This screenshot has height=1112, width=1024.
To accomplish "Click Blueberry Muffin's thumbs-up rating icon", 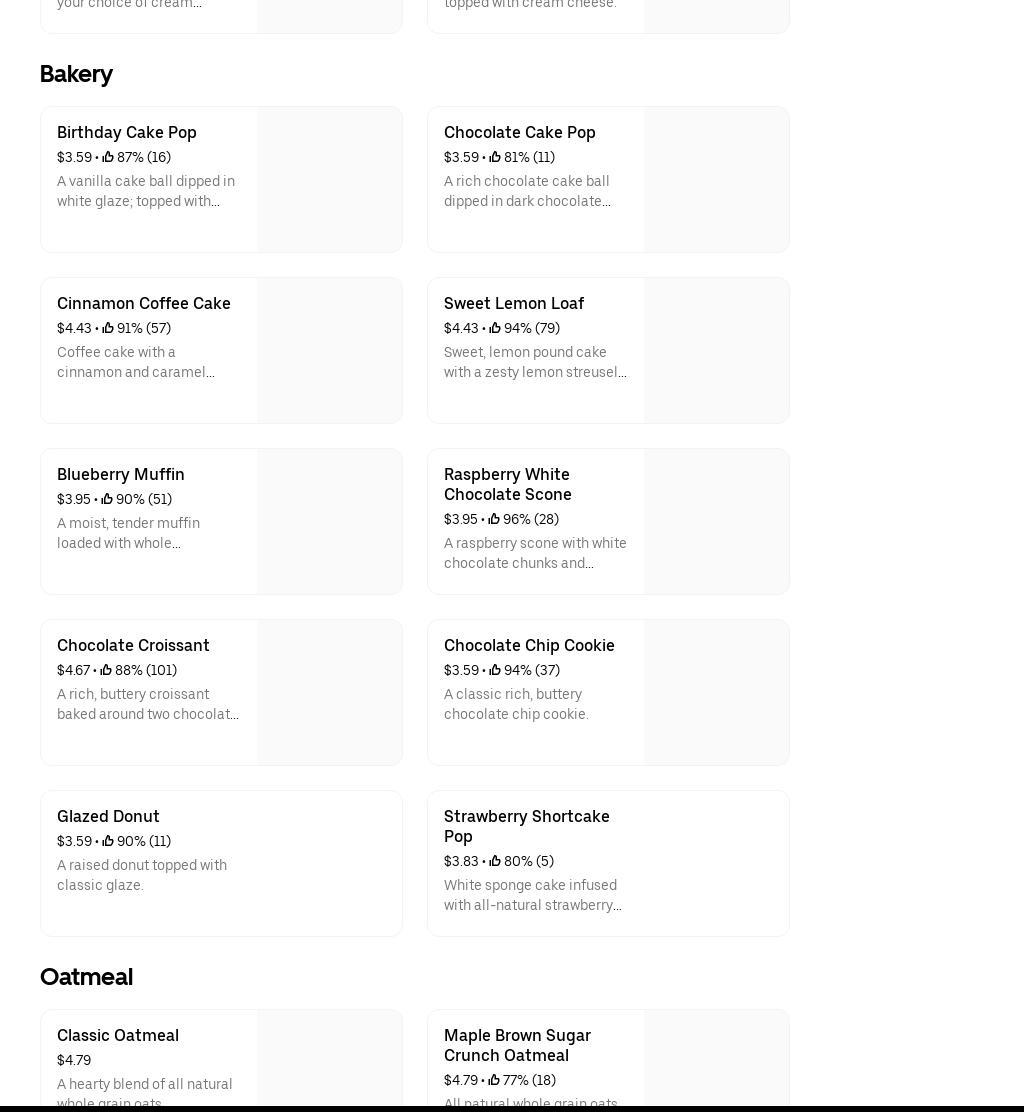I will [107, 499].
